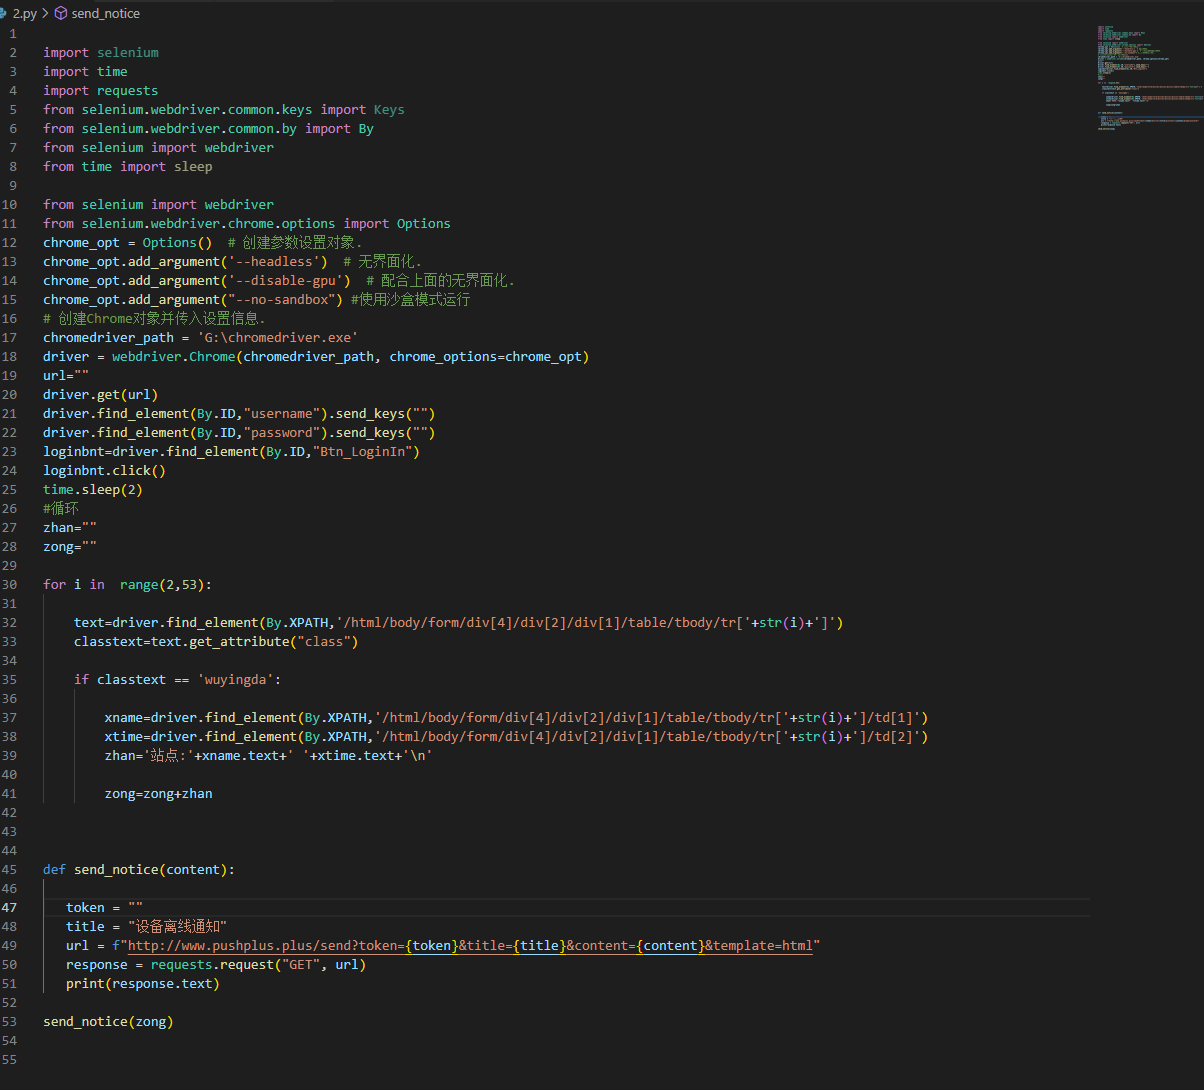Image resolution: width=1204 pixels, height=1090 pixels.
Task: Click 'driver.get(url)' line
Action: [101, 394]
